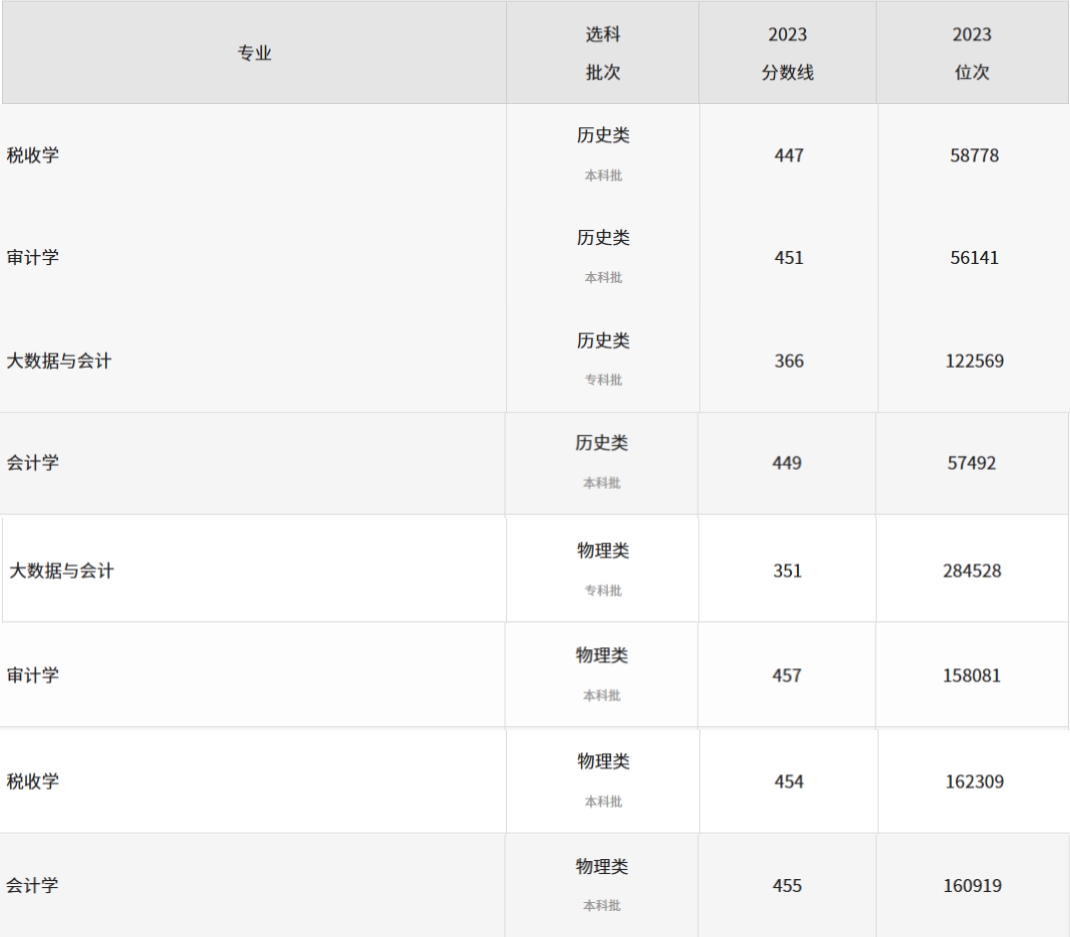
Task: Select 税收学 in the first 历史类 row
Action: [33, 156]
